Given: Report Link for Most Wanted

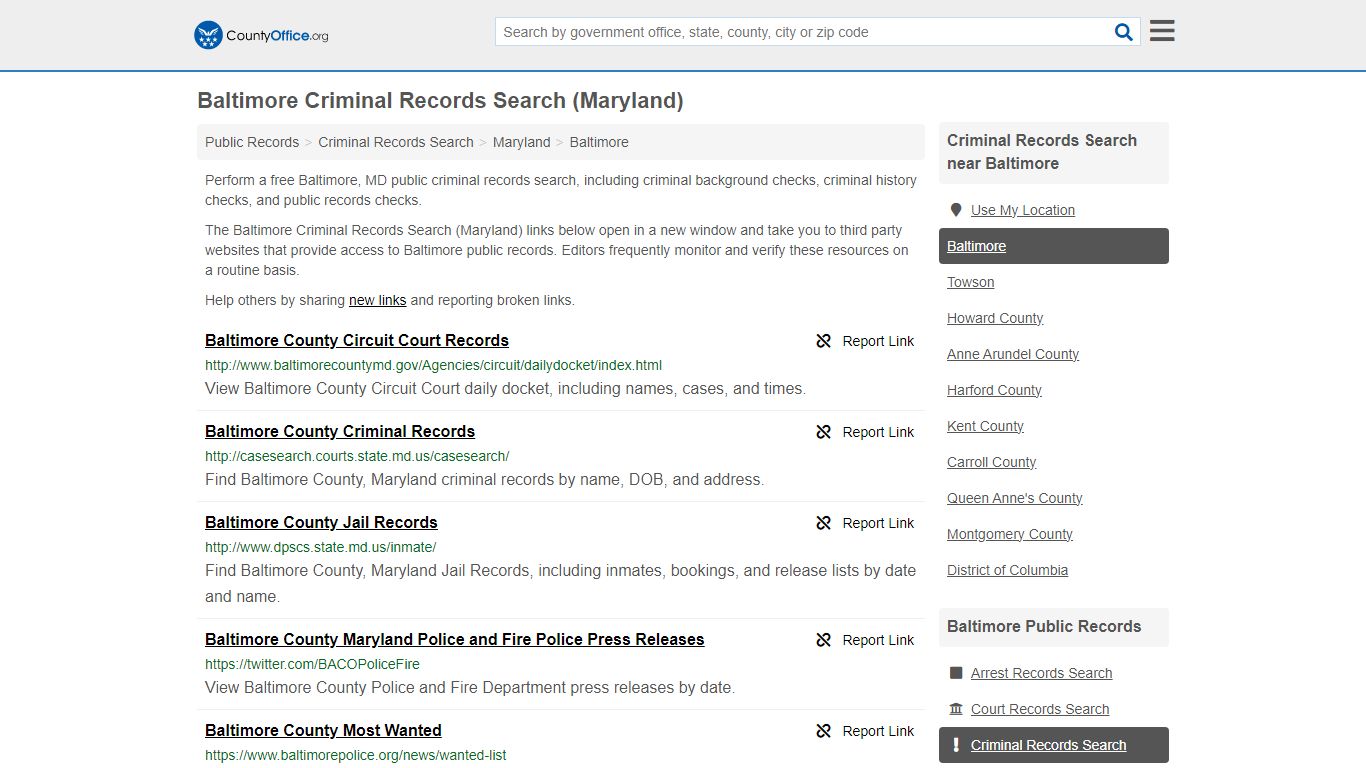Looking at the screenshot, I should click(x=878, y=731).
